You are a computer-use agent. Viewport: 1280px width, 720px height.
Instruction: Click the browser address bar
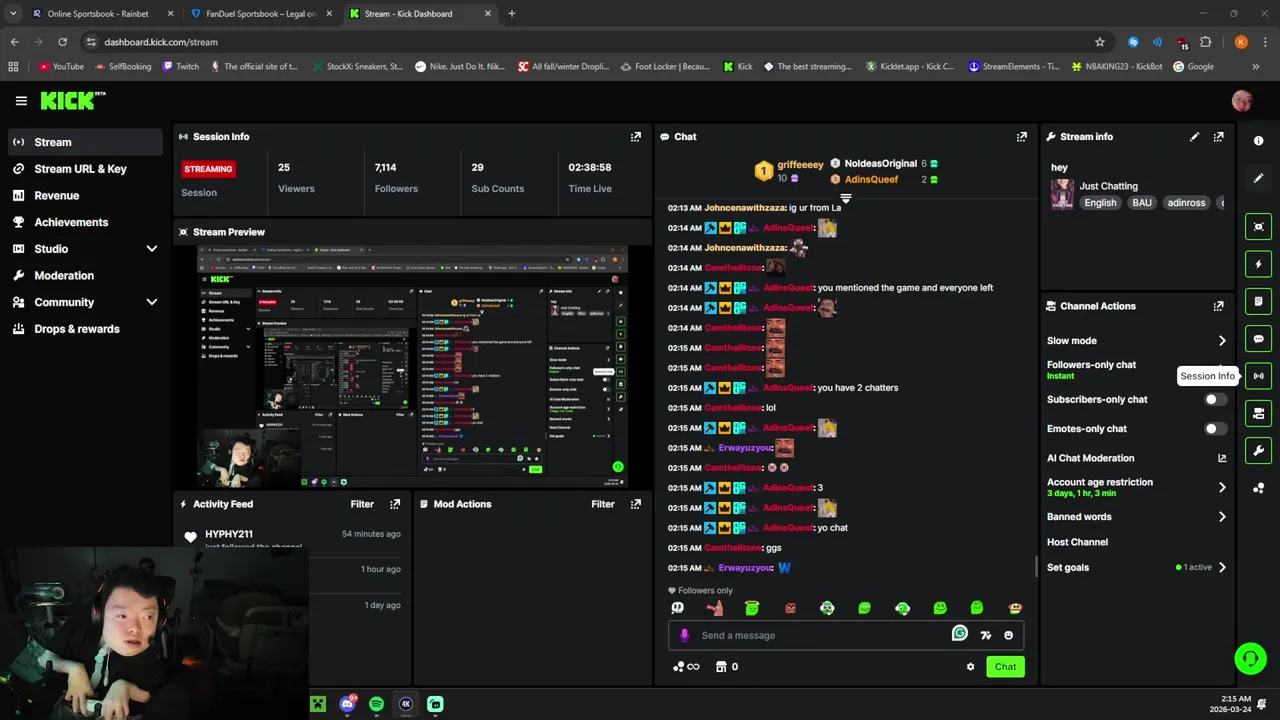tap(590, 42)
